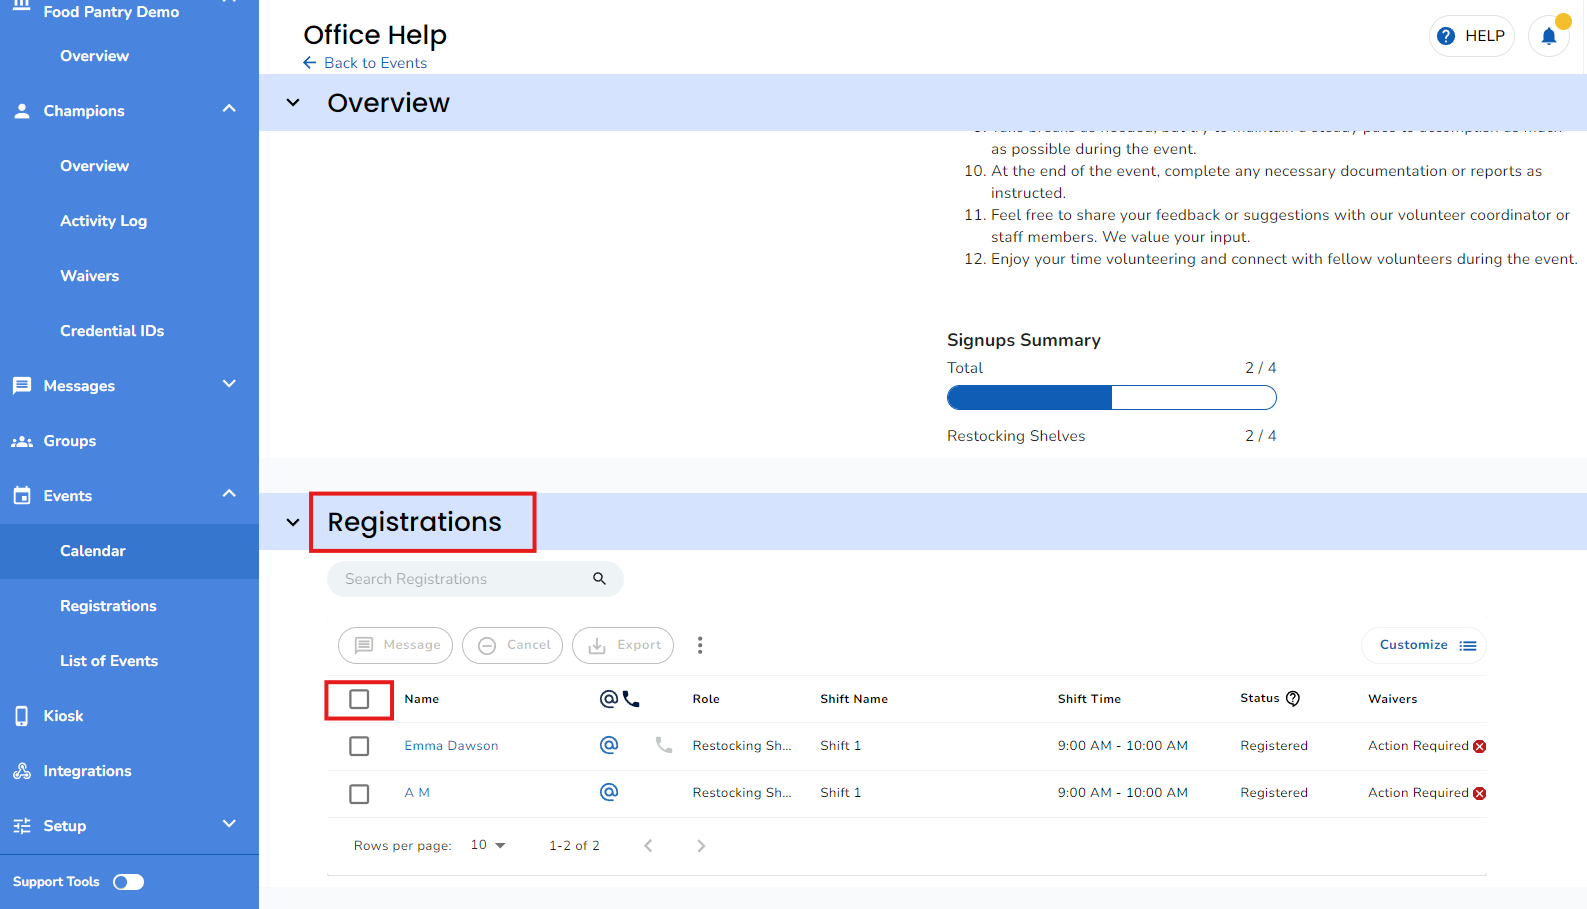Expand the Messages sidebar menu
The width and height of the screenshot is (1587, 909).
click(x=229, y=385)
